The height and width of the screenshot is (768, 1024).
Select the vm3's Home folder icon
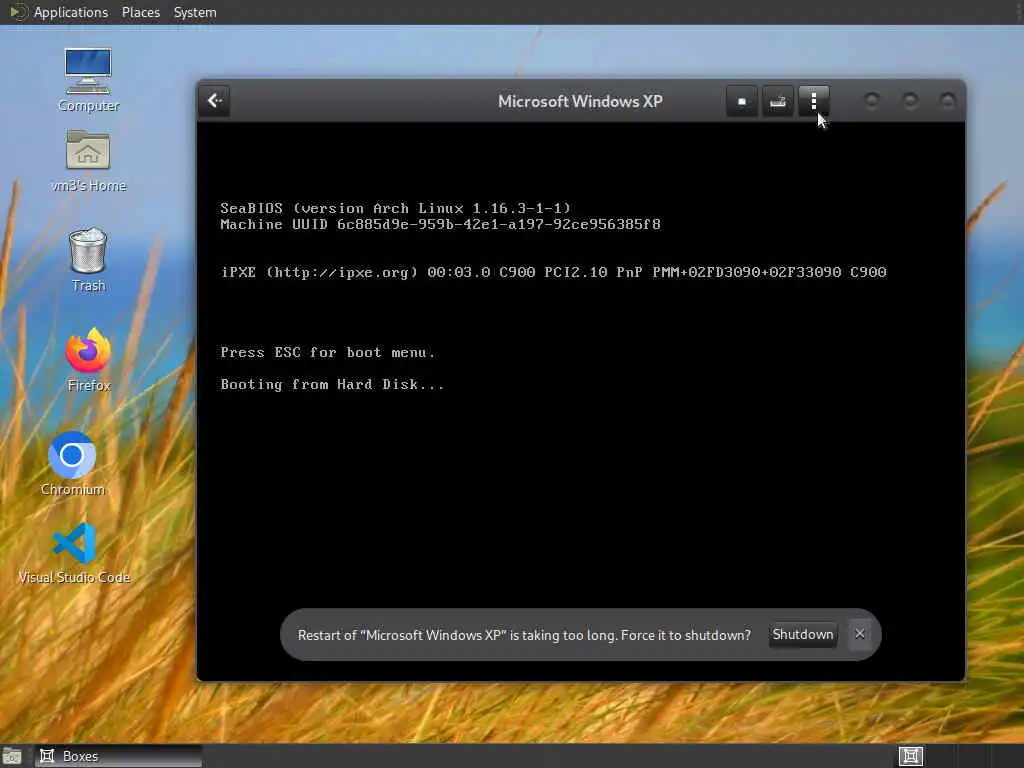[x=88, y=160]
